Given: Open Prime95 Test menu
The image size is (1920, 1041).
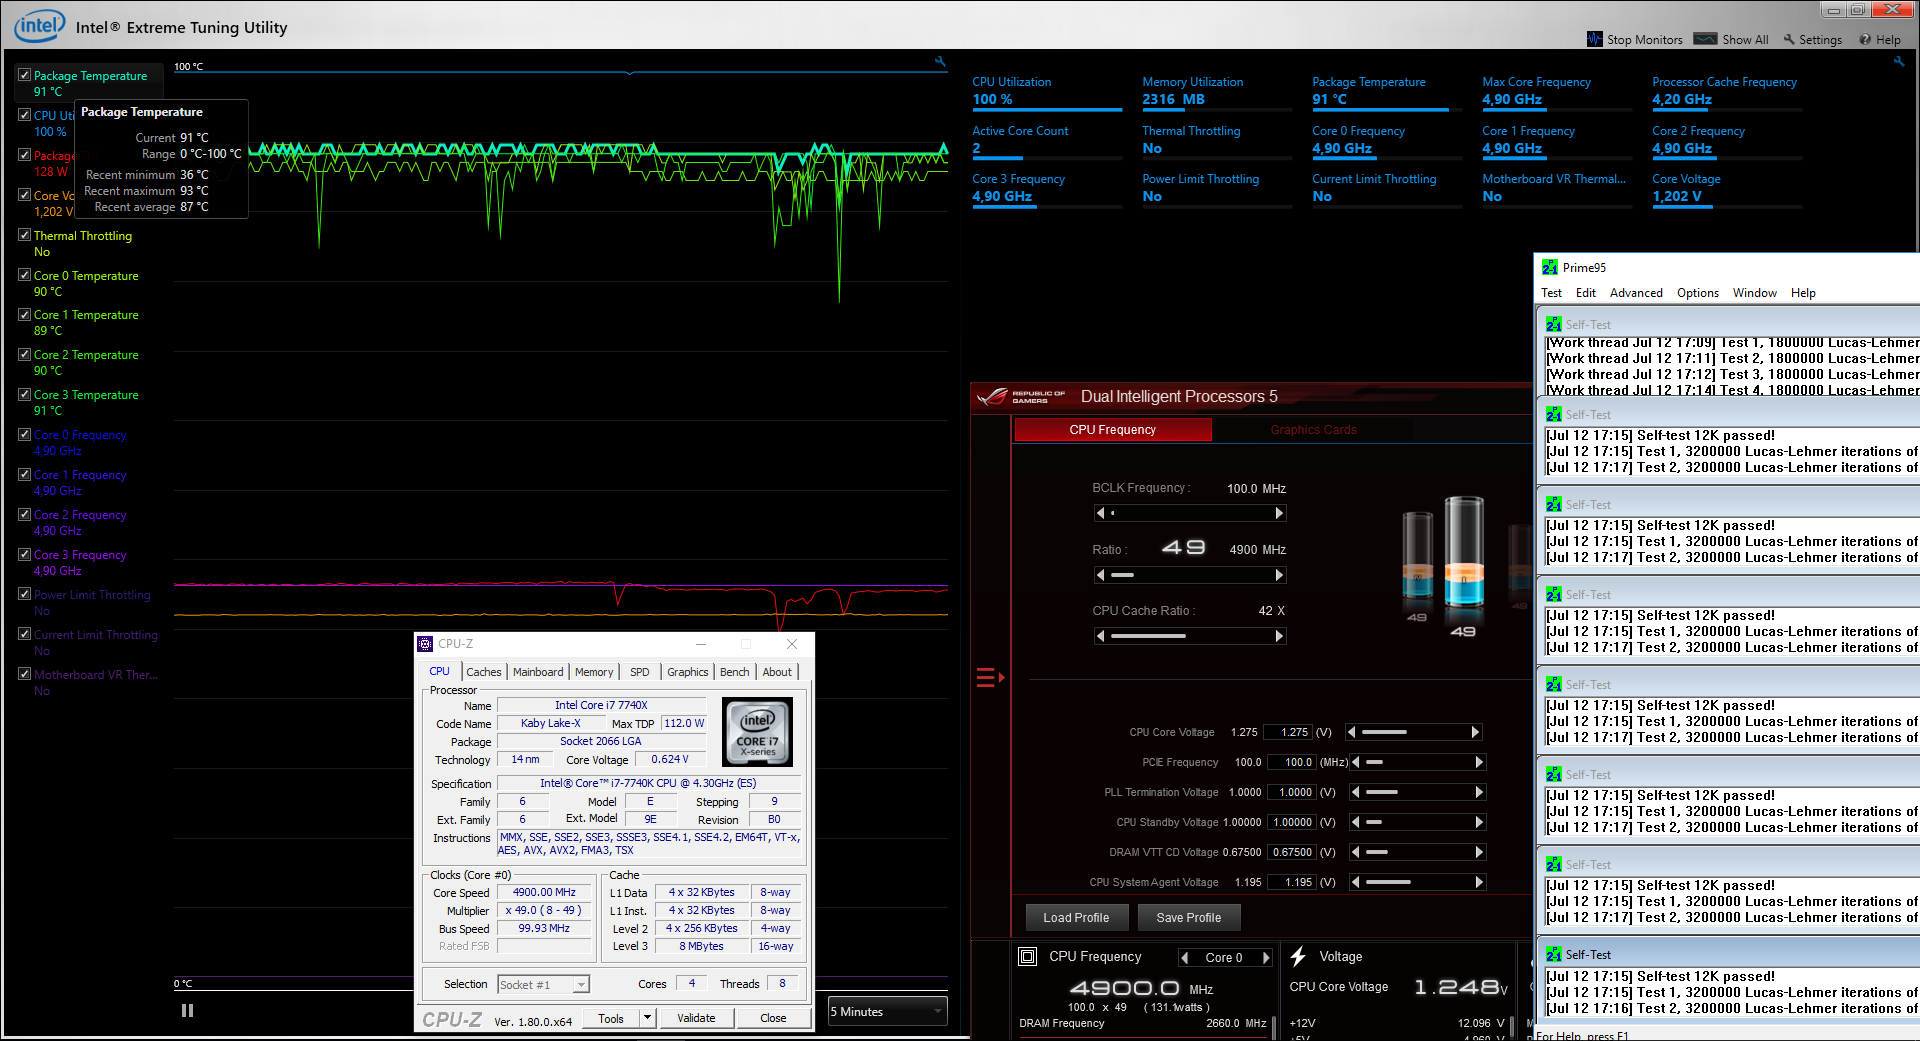Looking at the screenshot, I should coord(1551,293).
